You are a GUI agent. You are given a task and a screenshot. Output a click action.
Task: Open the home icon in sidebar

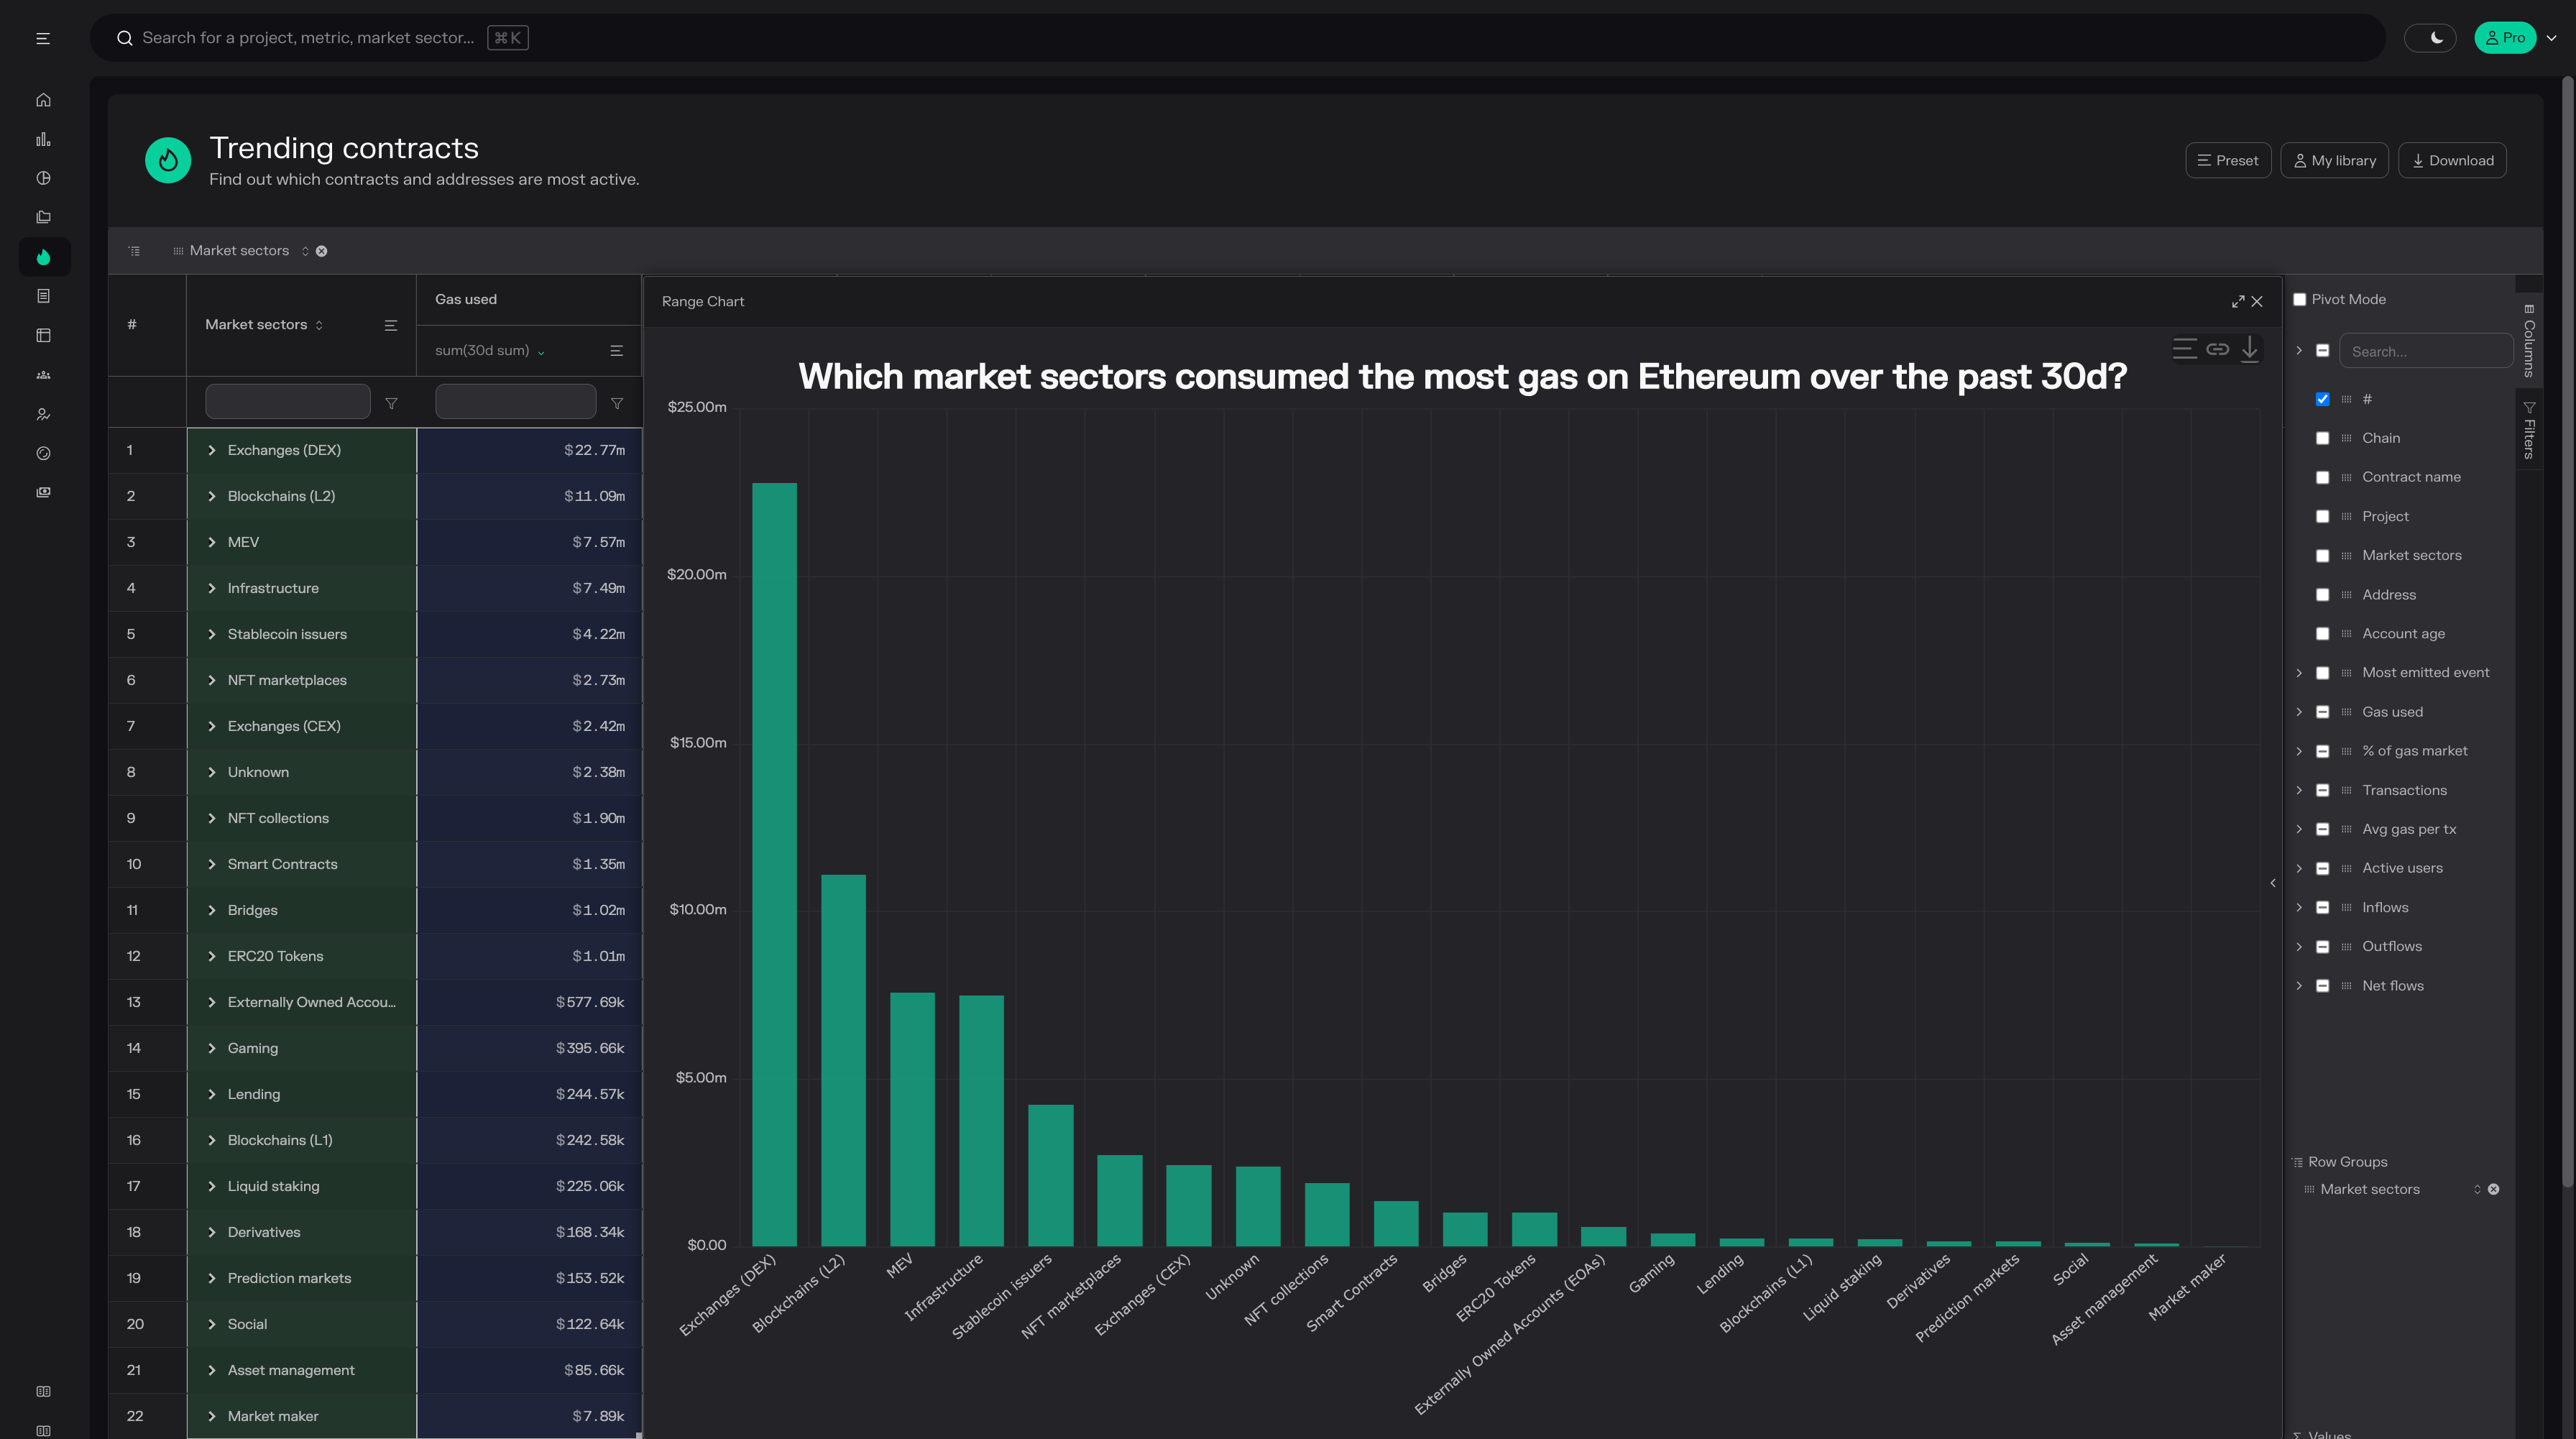[43, 100]
